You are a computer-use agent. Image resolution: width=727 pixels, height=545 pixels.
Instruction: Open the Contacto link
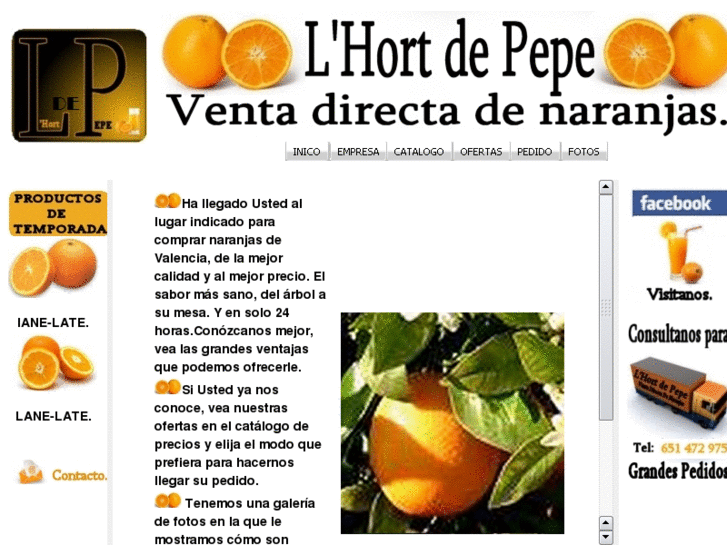[x=79, y=475]
